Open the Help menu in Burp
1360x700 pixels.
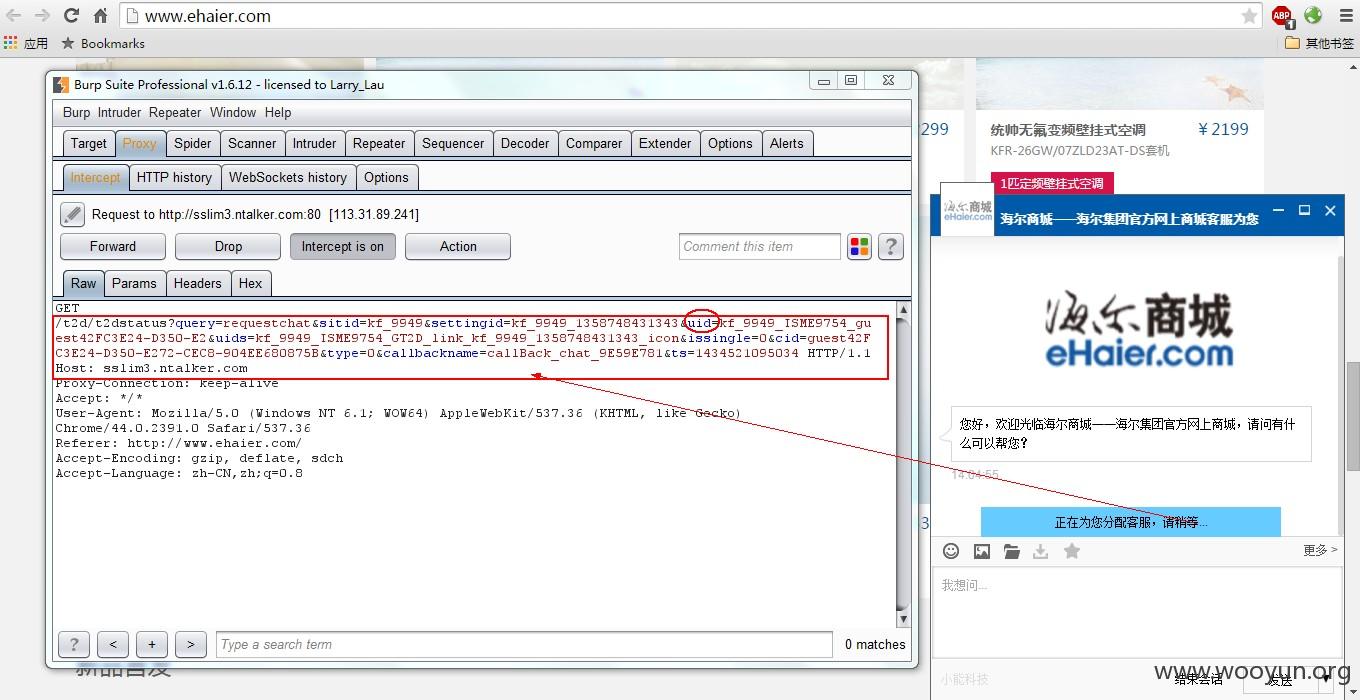point(278,112)
